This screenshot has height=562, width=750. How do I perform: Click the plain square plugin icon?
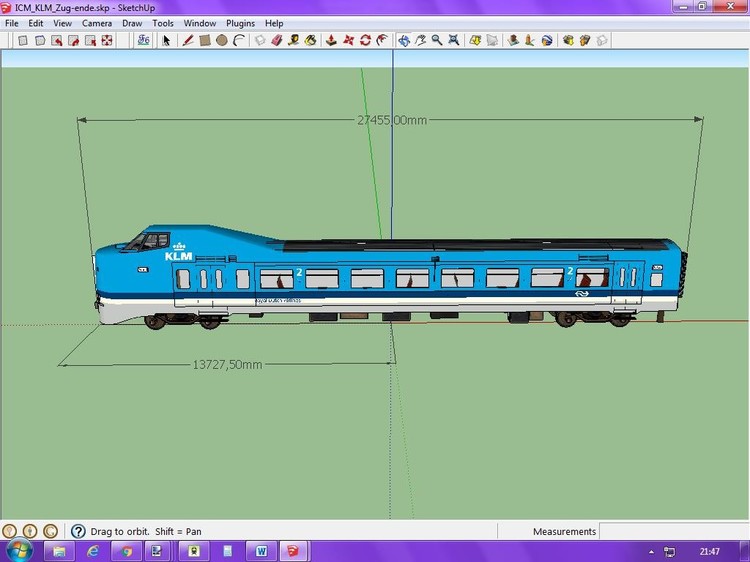(22, 41)
